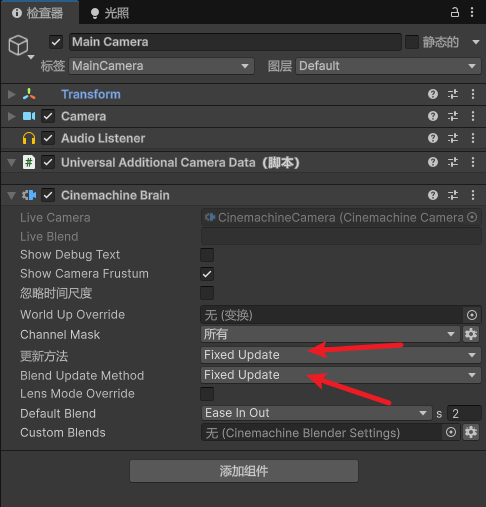Open Cinemachine Brain presets icon
The height and width of the screenshot is (507, 486).
pos(453,195)
